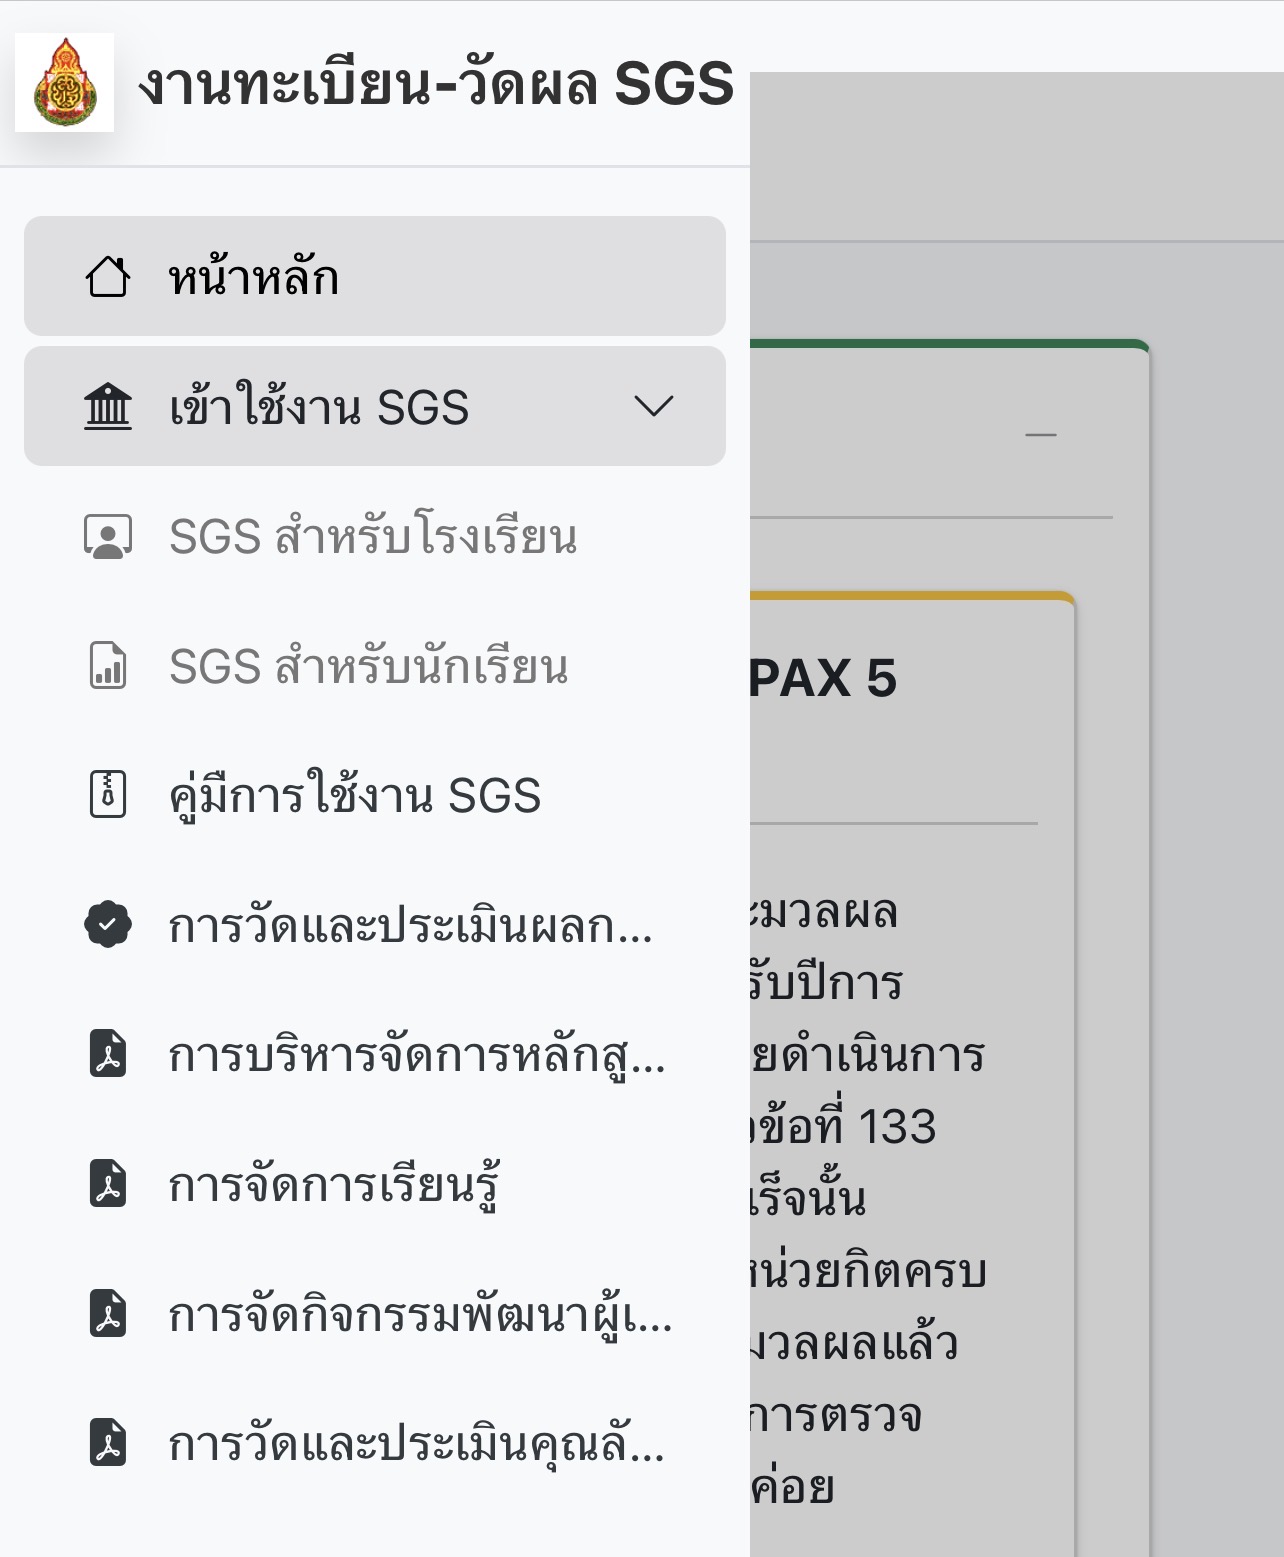Select the bank icon for เข้าใช้งาน SGS

pyautogui.click(x=109, y=407)
